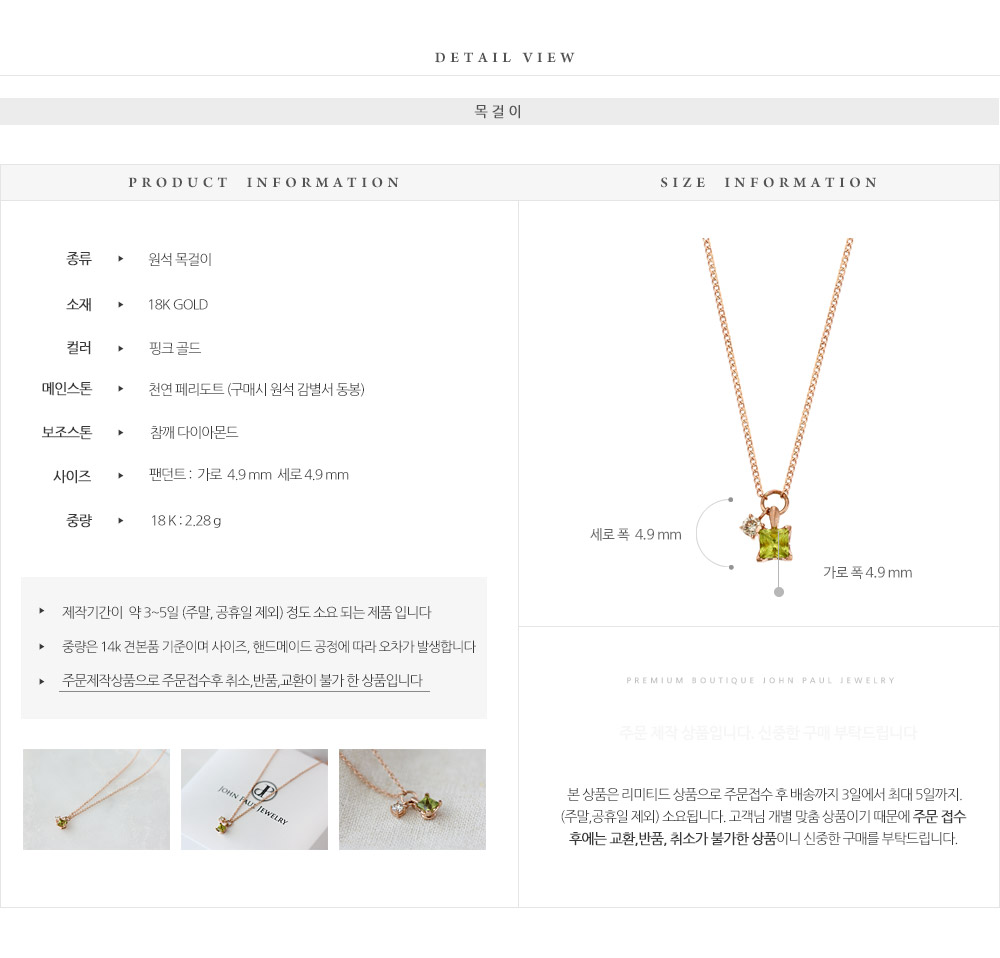The width and height of the screenshot is (1000, 958).
Task: Click the first necklace thumbnail photo
Action: (96, 799)
